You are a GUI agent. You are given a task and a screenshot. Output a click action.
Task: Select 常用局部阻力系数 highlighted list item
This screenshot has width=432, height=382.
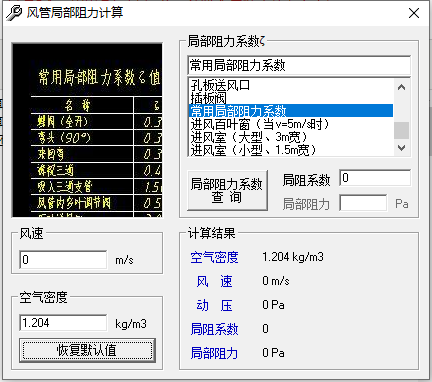[x=291, y=111]
